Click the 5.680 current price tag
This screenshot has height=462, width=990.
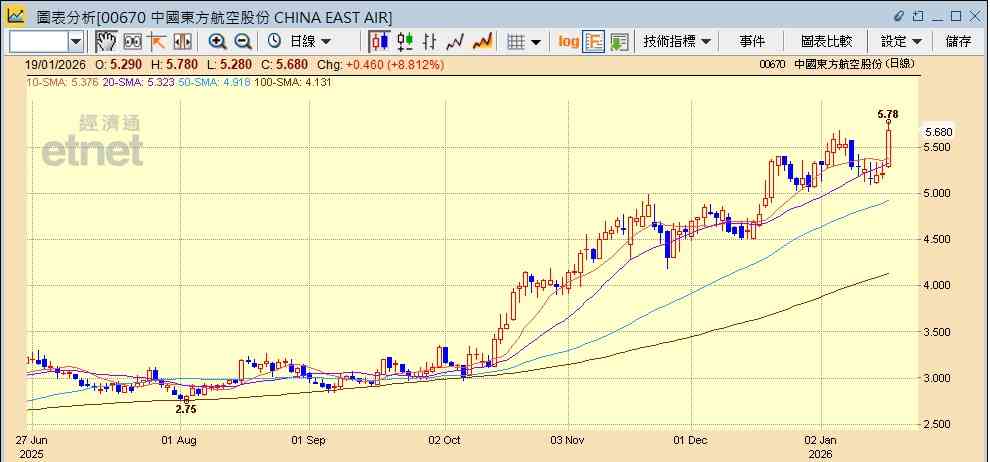point(938,132)
